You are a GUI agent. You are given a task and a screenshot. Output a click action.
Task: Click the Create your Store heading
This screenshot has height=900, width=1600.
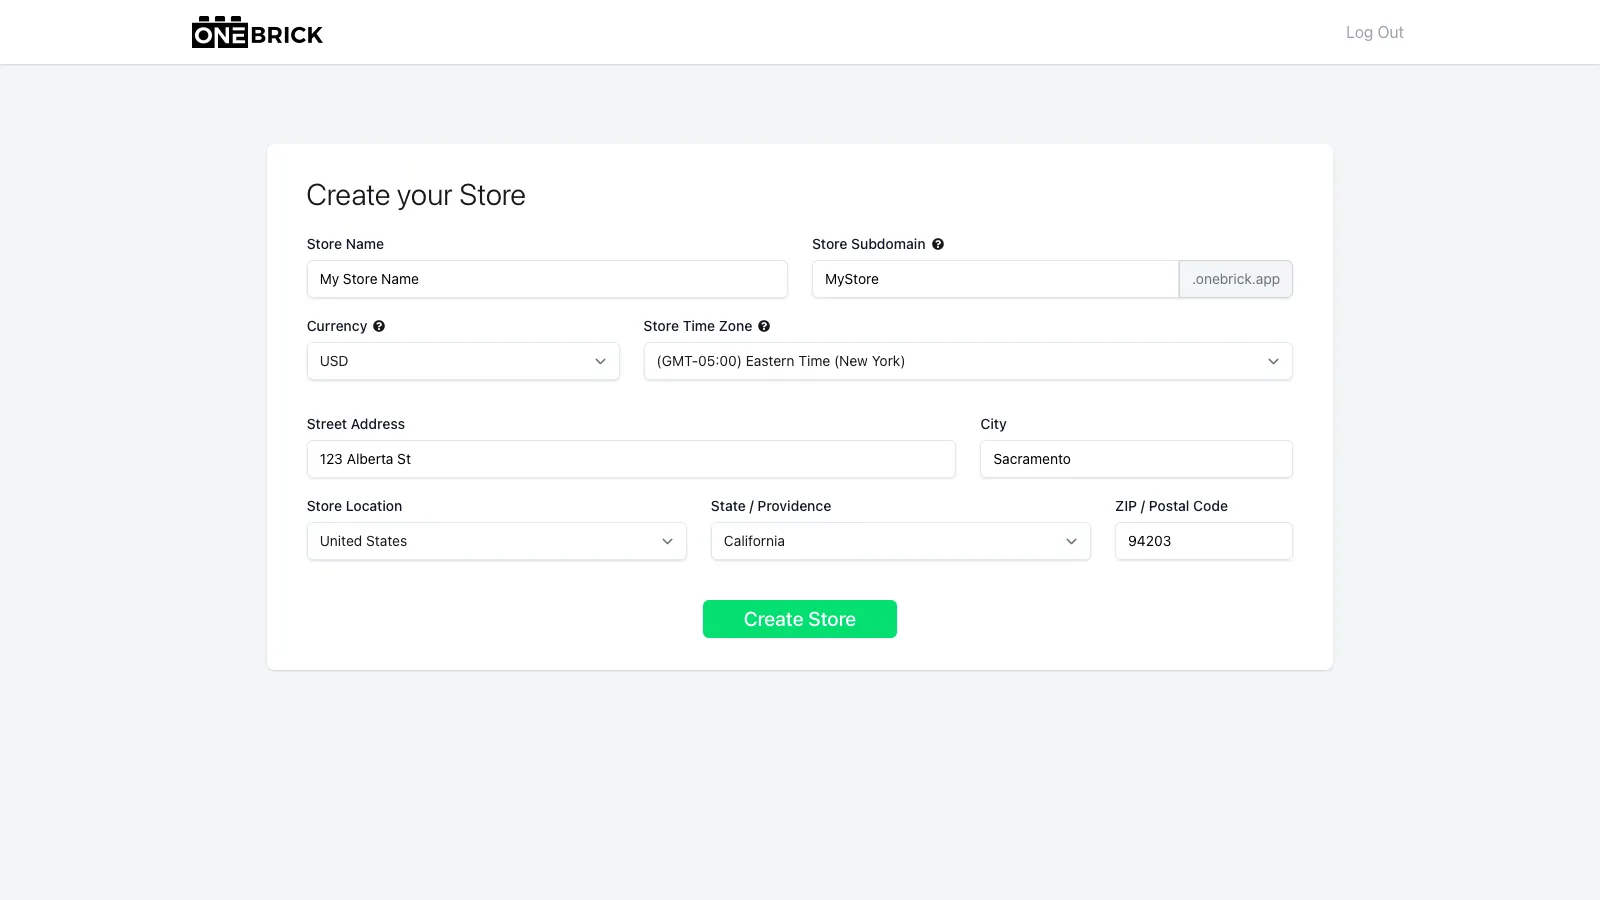pyautogui.click(x=416, y=195)
